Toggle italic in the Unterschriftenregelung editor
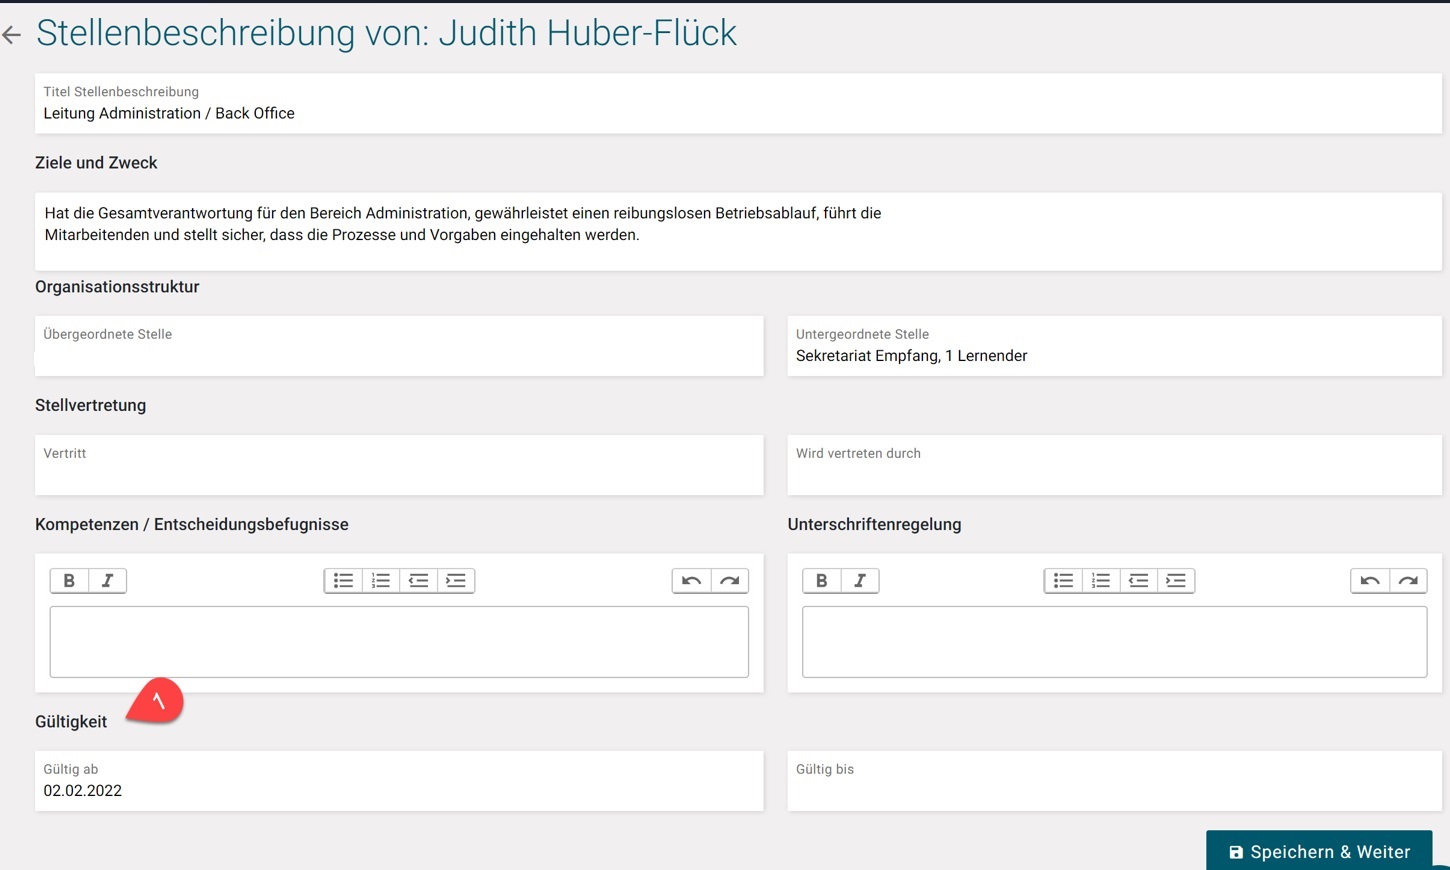Screen dimensions: 1450x870 coord(859,581)
